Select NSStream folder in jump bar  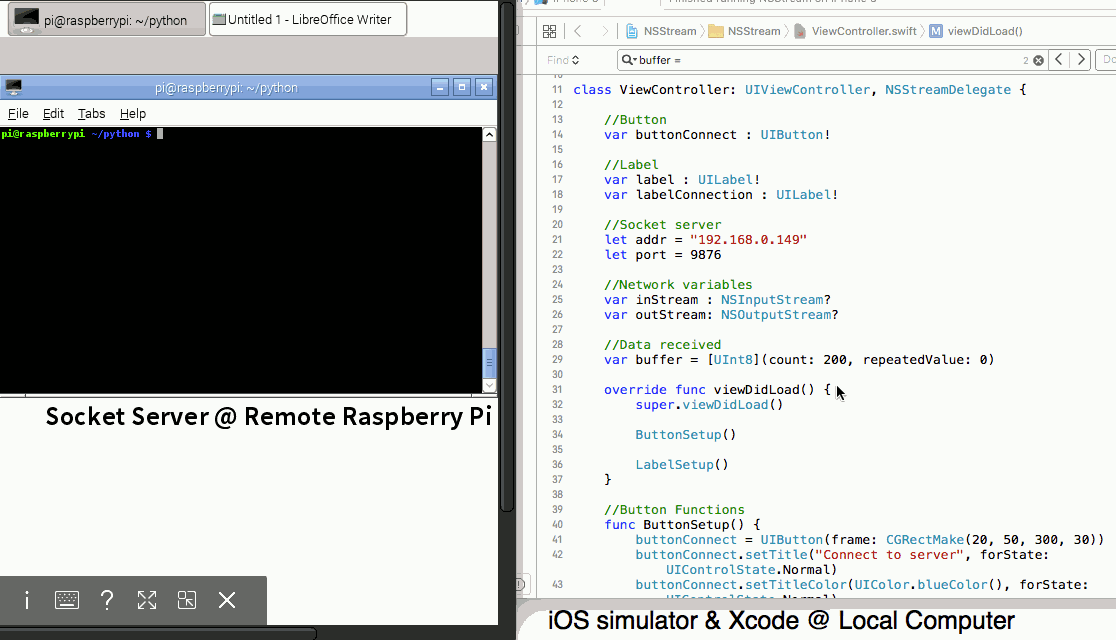coord(744,31)
